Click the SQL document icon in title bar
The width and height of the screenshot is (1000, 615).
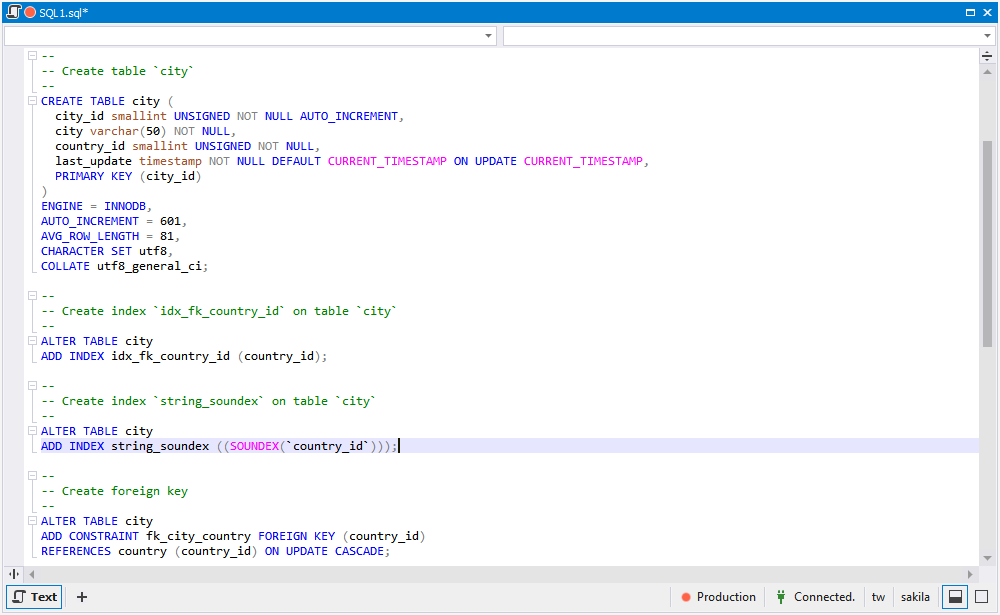(x=14, y=12)
